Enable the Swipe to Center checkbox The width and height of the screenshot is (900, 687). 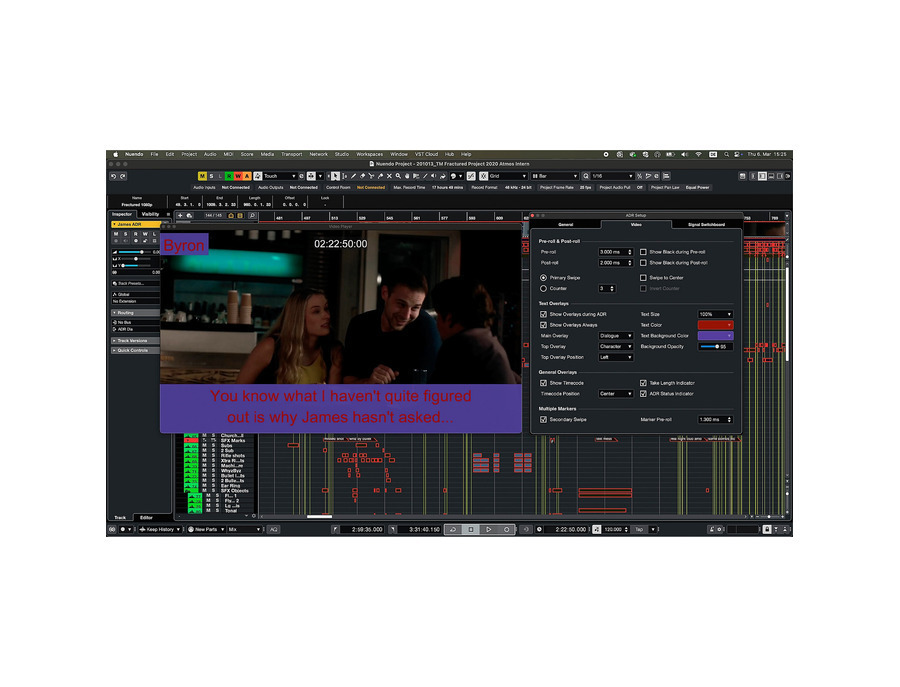[643, 278]
